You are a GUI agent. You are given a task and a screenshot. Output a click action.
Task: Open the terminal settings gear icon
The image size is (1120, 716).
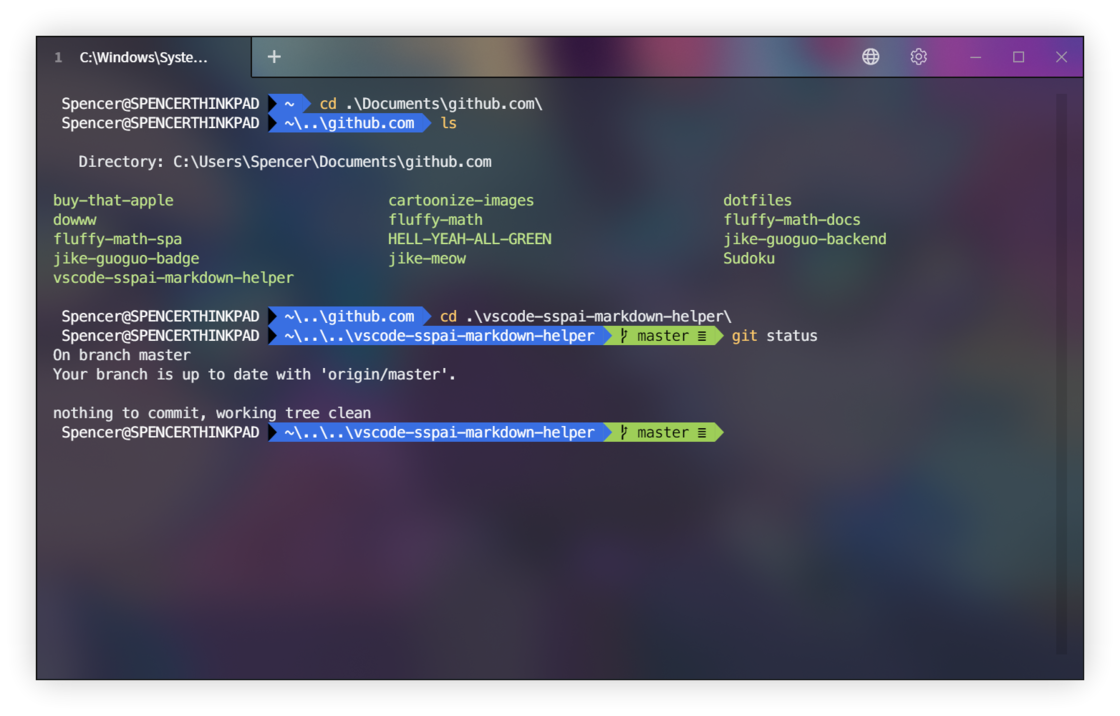click(x=918, y=57)
